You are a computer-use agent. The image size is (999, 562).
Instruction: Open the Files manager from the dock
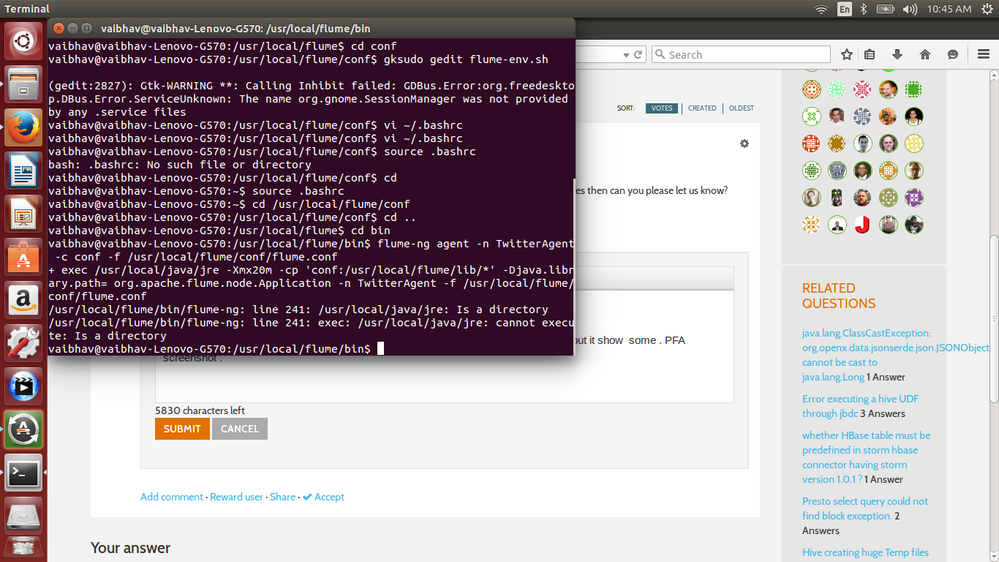point(24,85)
